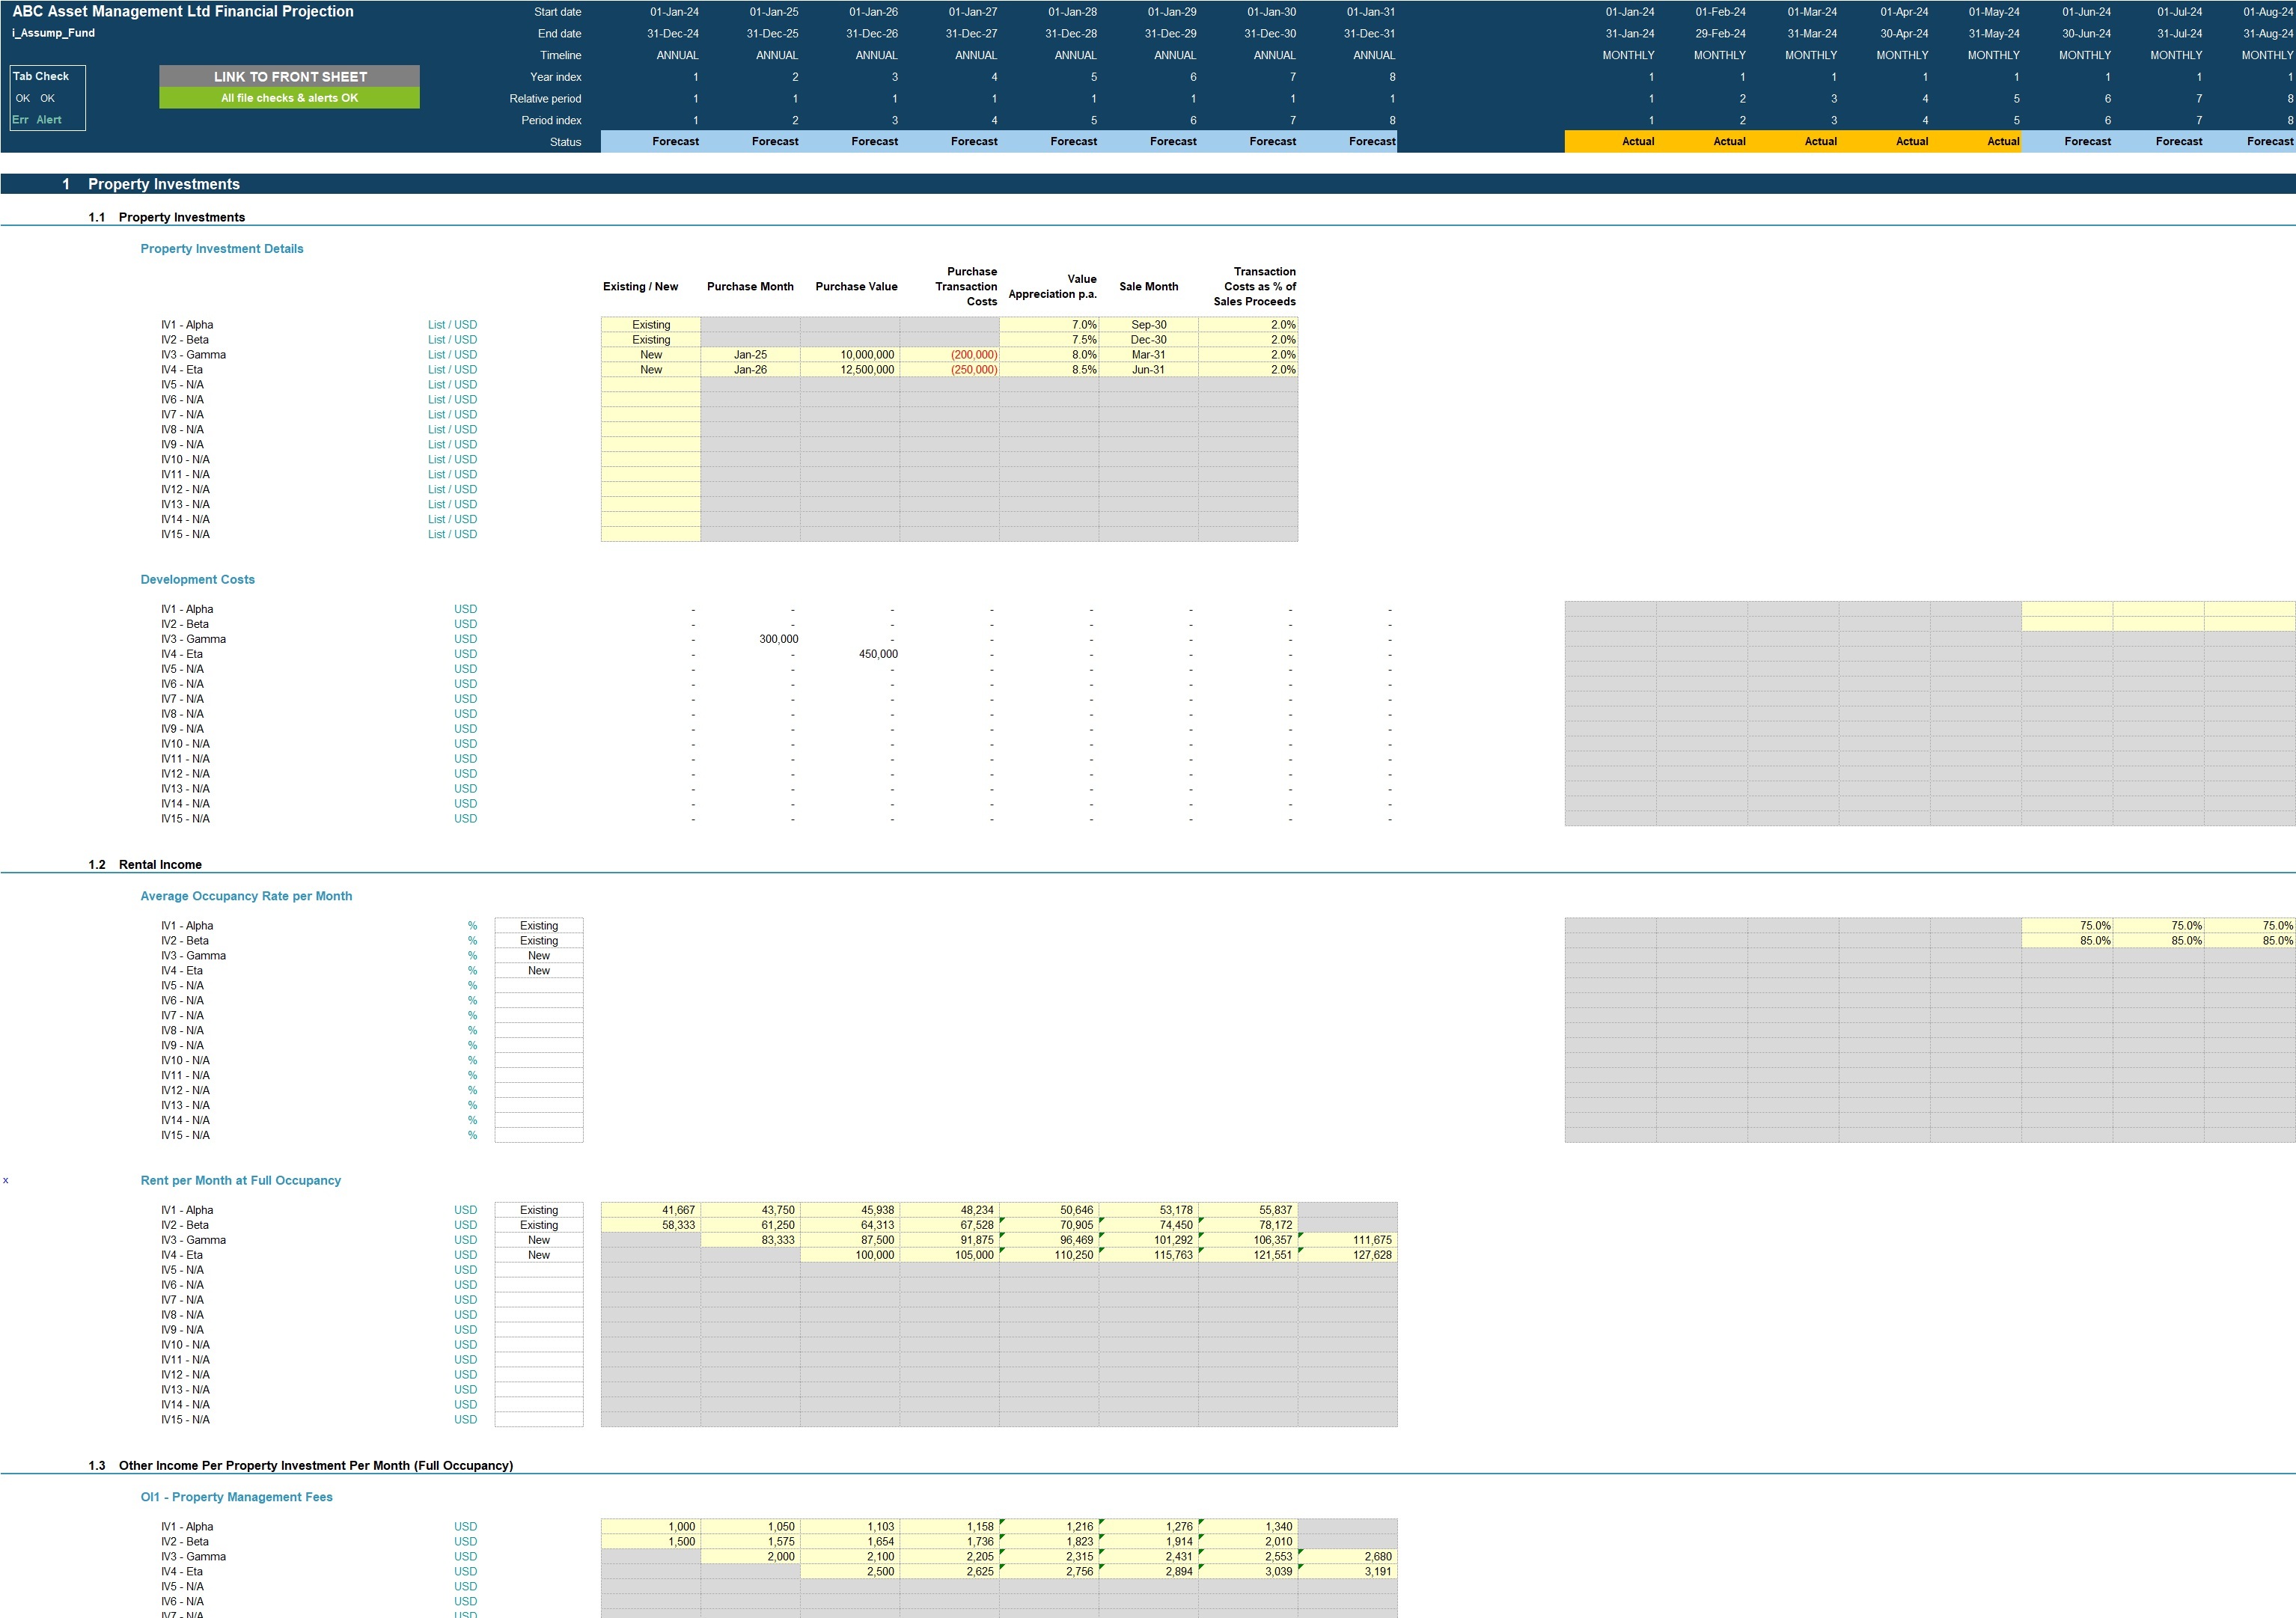Click List / USD label for IV1 - Alpha
Viewport: 2296px width, 1618px height.
(453, 325)
